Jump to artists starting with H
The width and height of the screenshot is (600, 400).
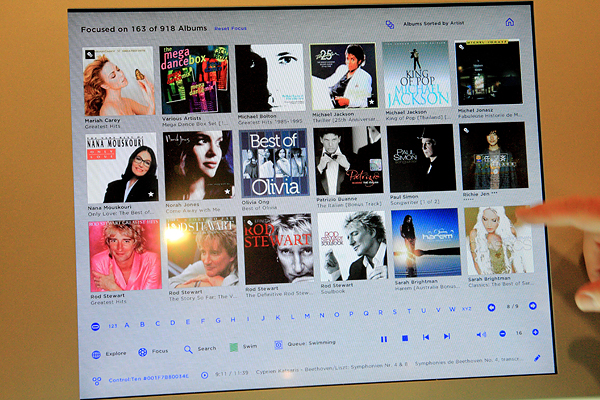pyautogui.click(x=233, y=320)
